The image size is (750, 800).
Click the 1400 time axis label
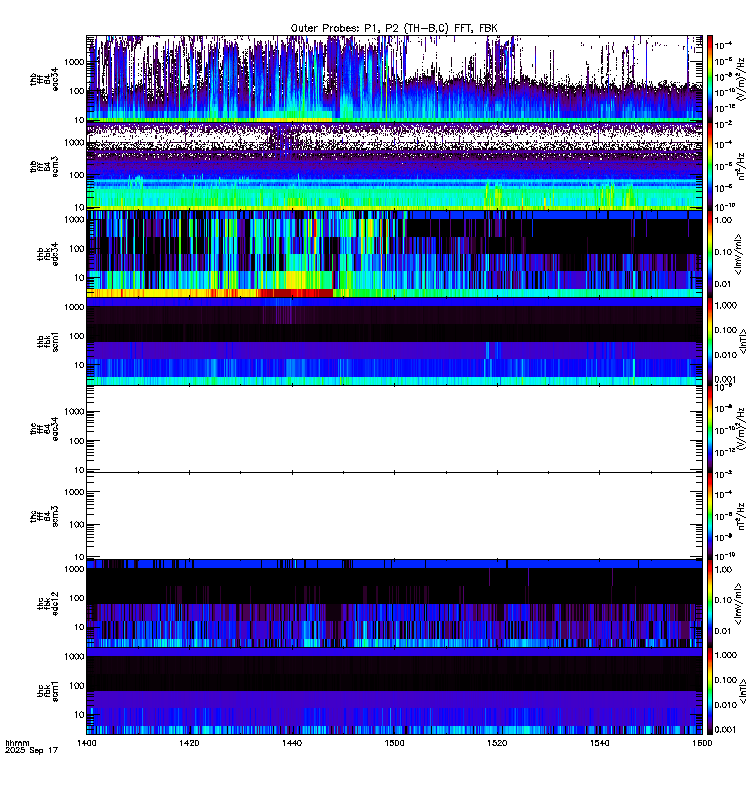pos(86,743)
